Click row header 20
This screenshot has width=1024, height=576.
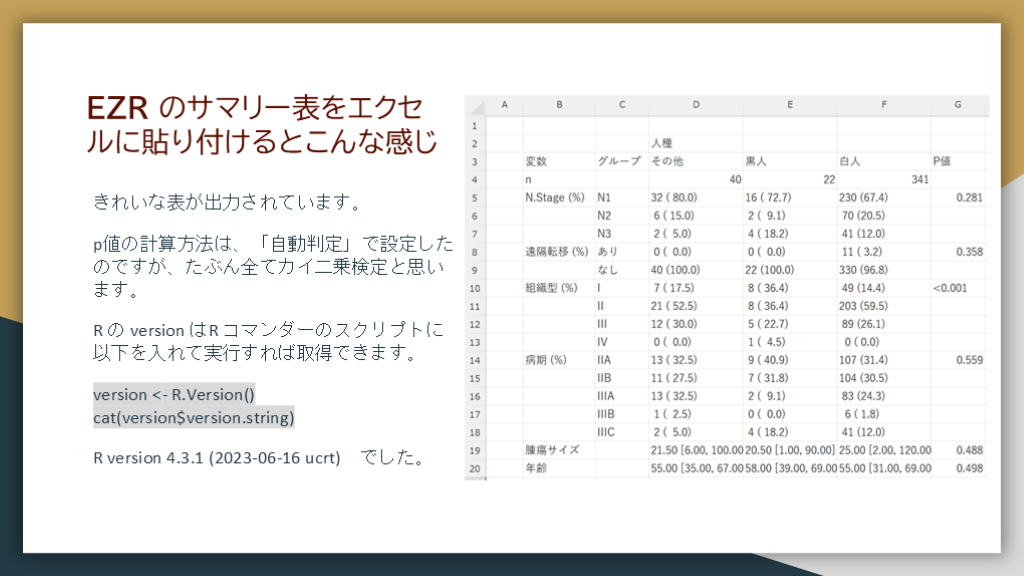click(x=474, y=468)
